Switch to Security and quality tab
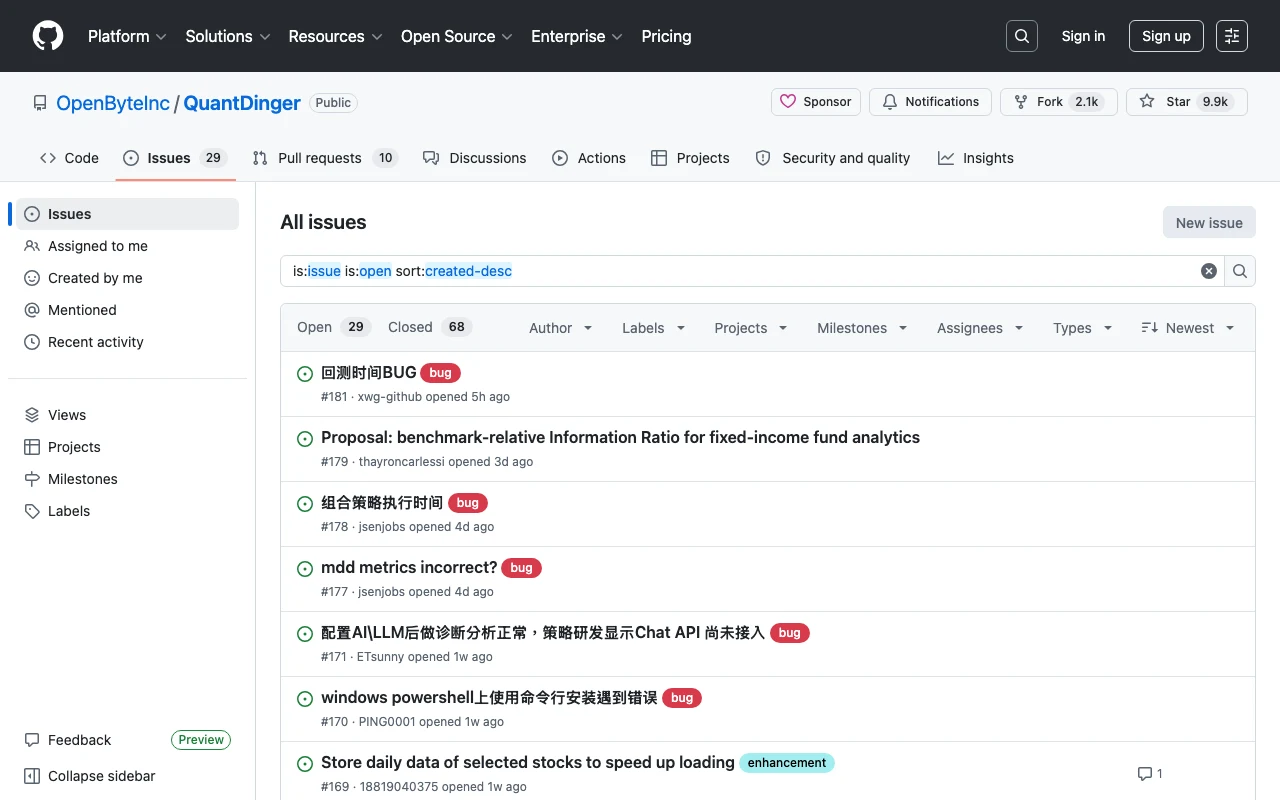 833,158
